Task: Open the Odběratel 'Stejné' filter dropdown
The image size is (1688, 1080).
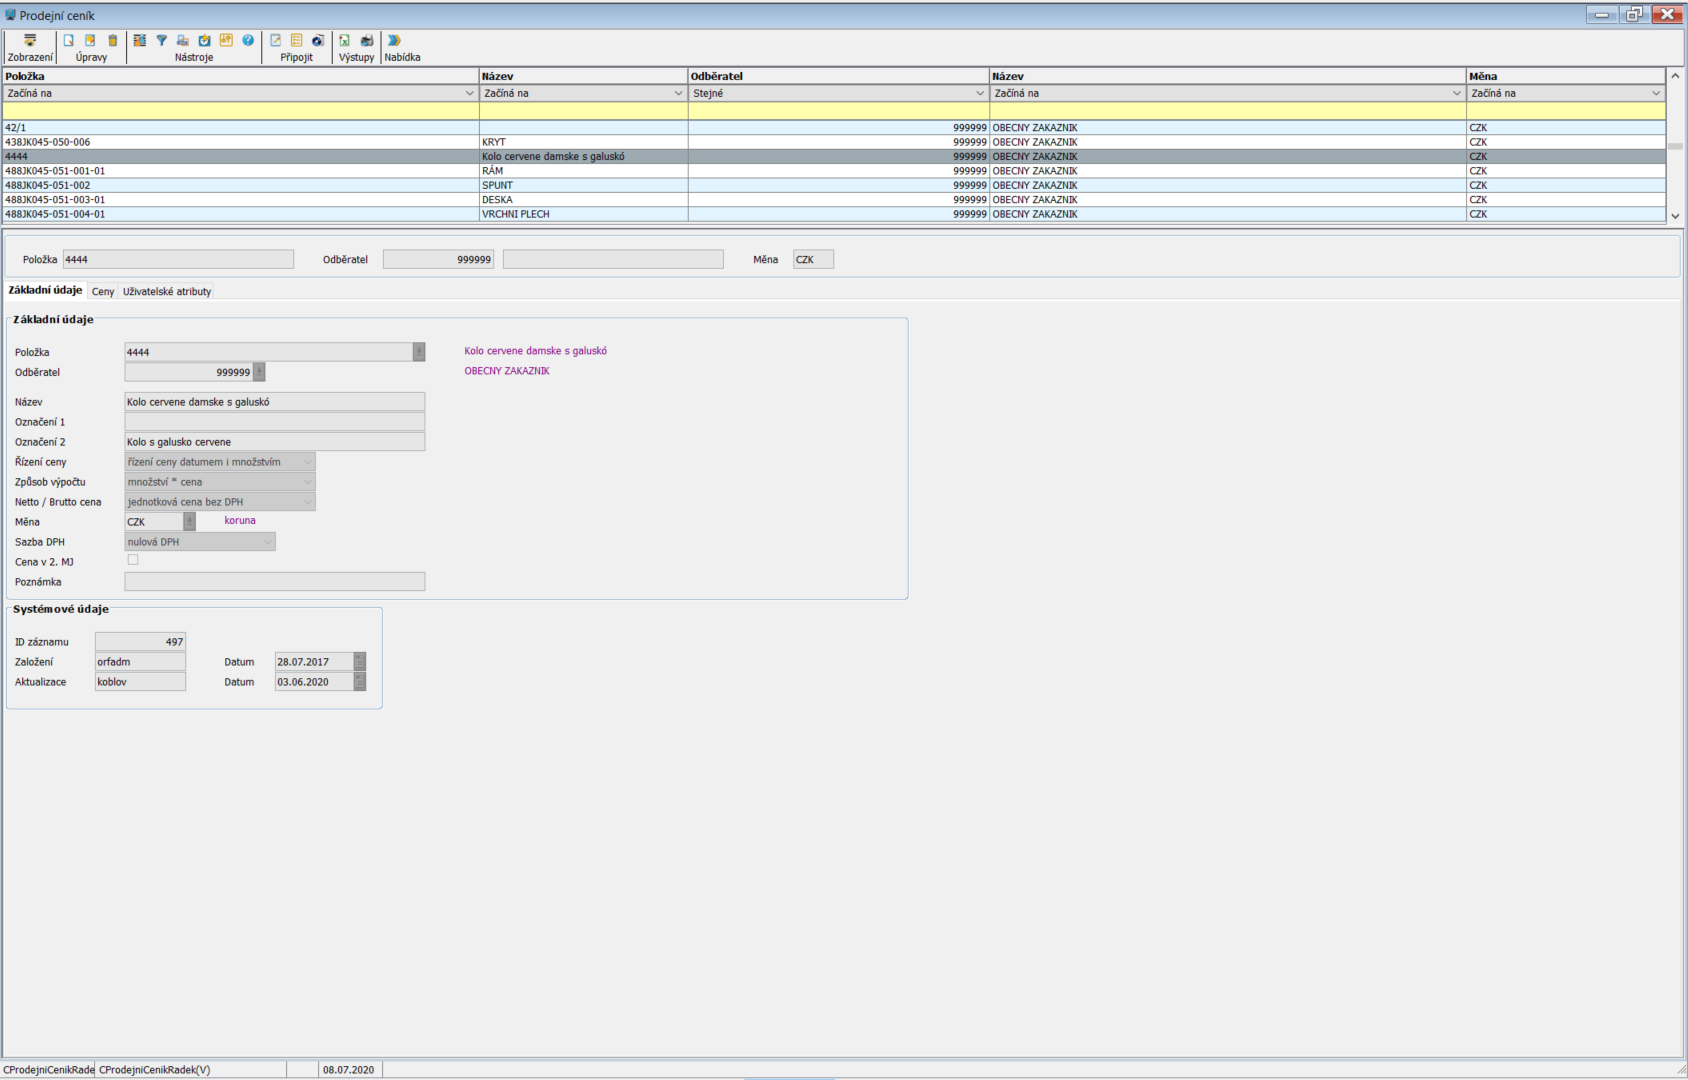Action: 979,93
